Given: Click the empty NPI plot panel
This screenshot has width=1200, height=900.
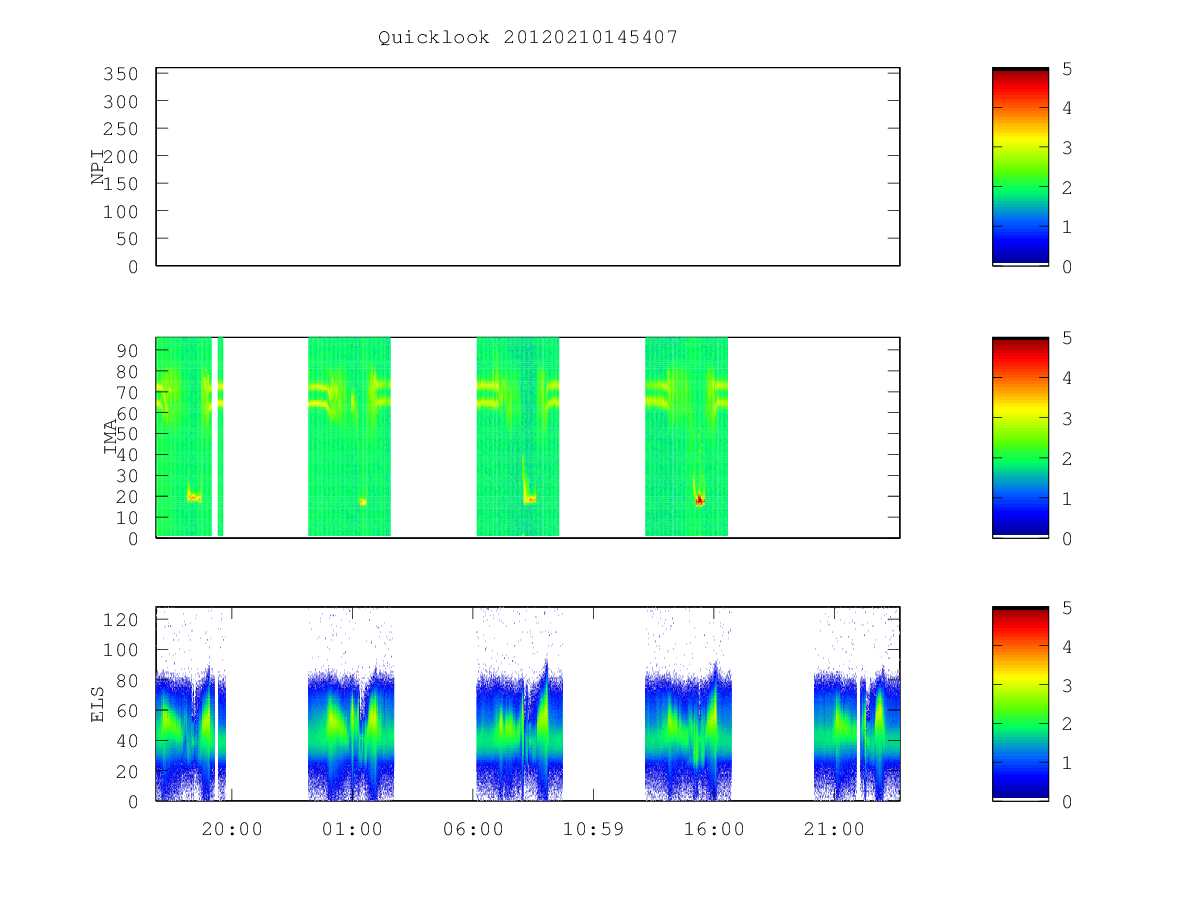Looking at the screenshot, I should coord(528,167).
